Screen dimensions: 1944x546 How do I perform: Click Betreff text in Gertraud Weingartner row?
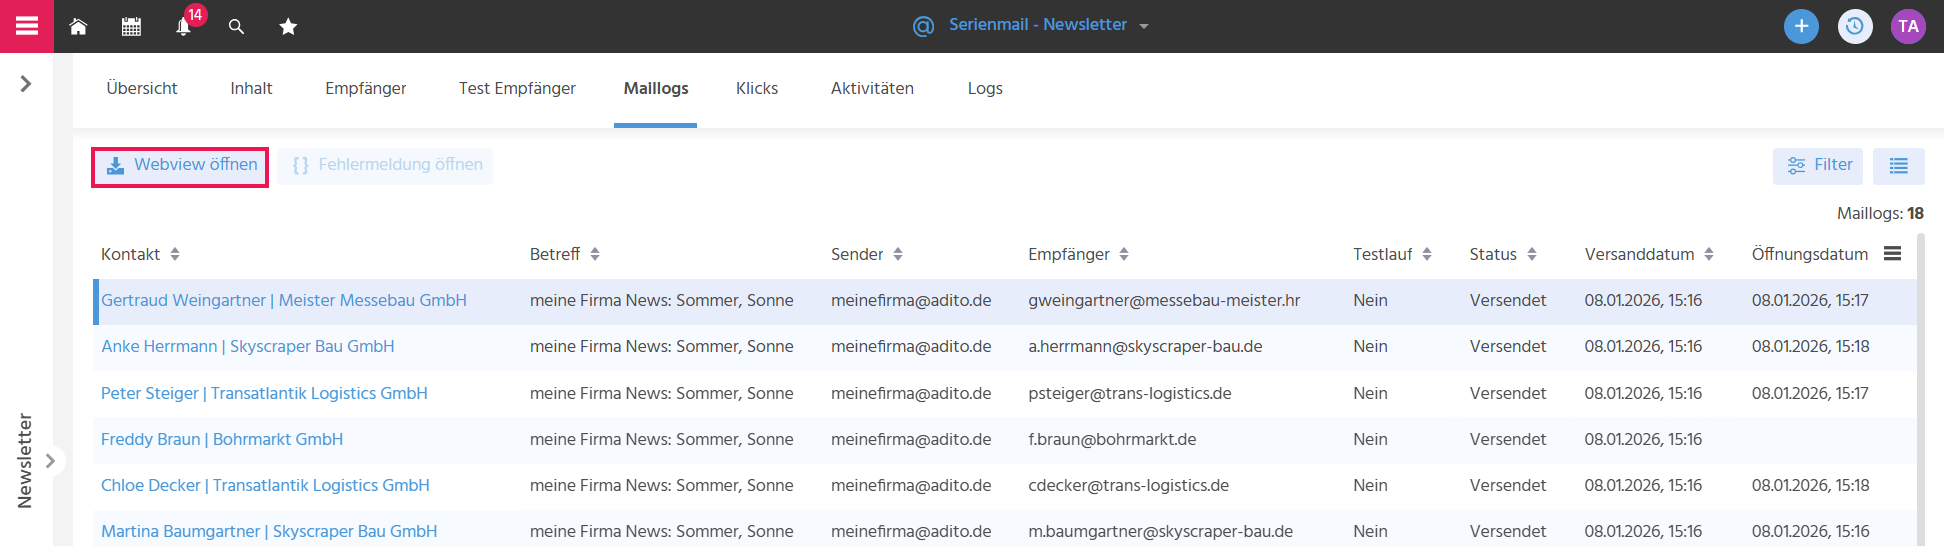coord(662,300)
